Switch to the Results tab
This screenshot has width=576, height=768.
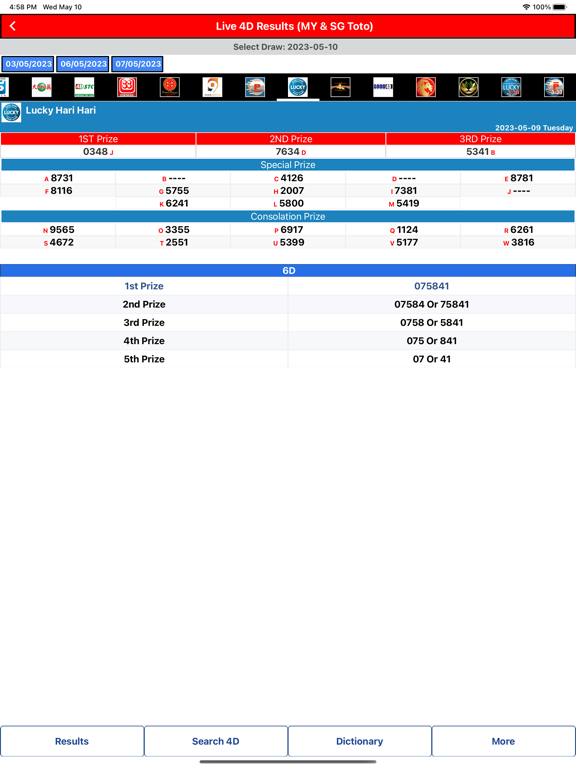pos(72,741)
